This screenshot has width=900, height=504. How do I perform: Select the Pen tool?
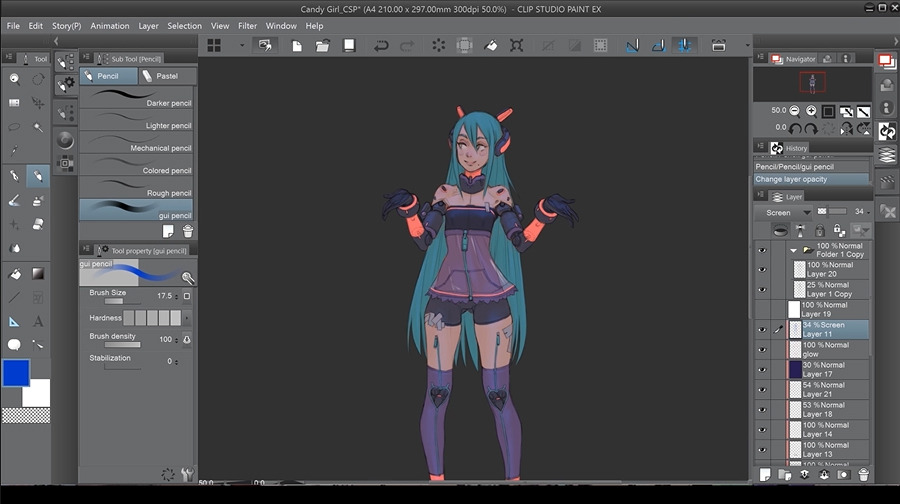(14, 176)
